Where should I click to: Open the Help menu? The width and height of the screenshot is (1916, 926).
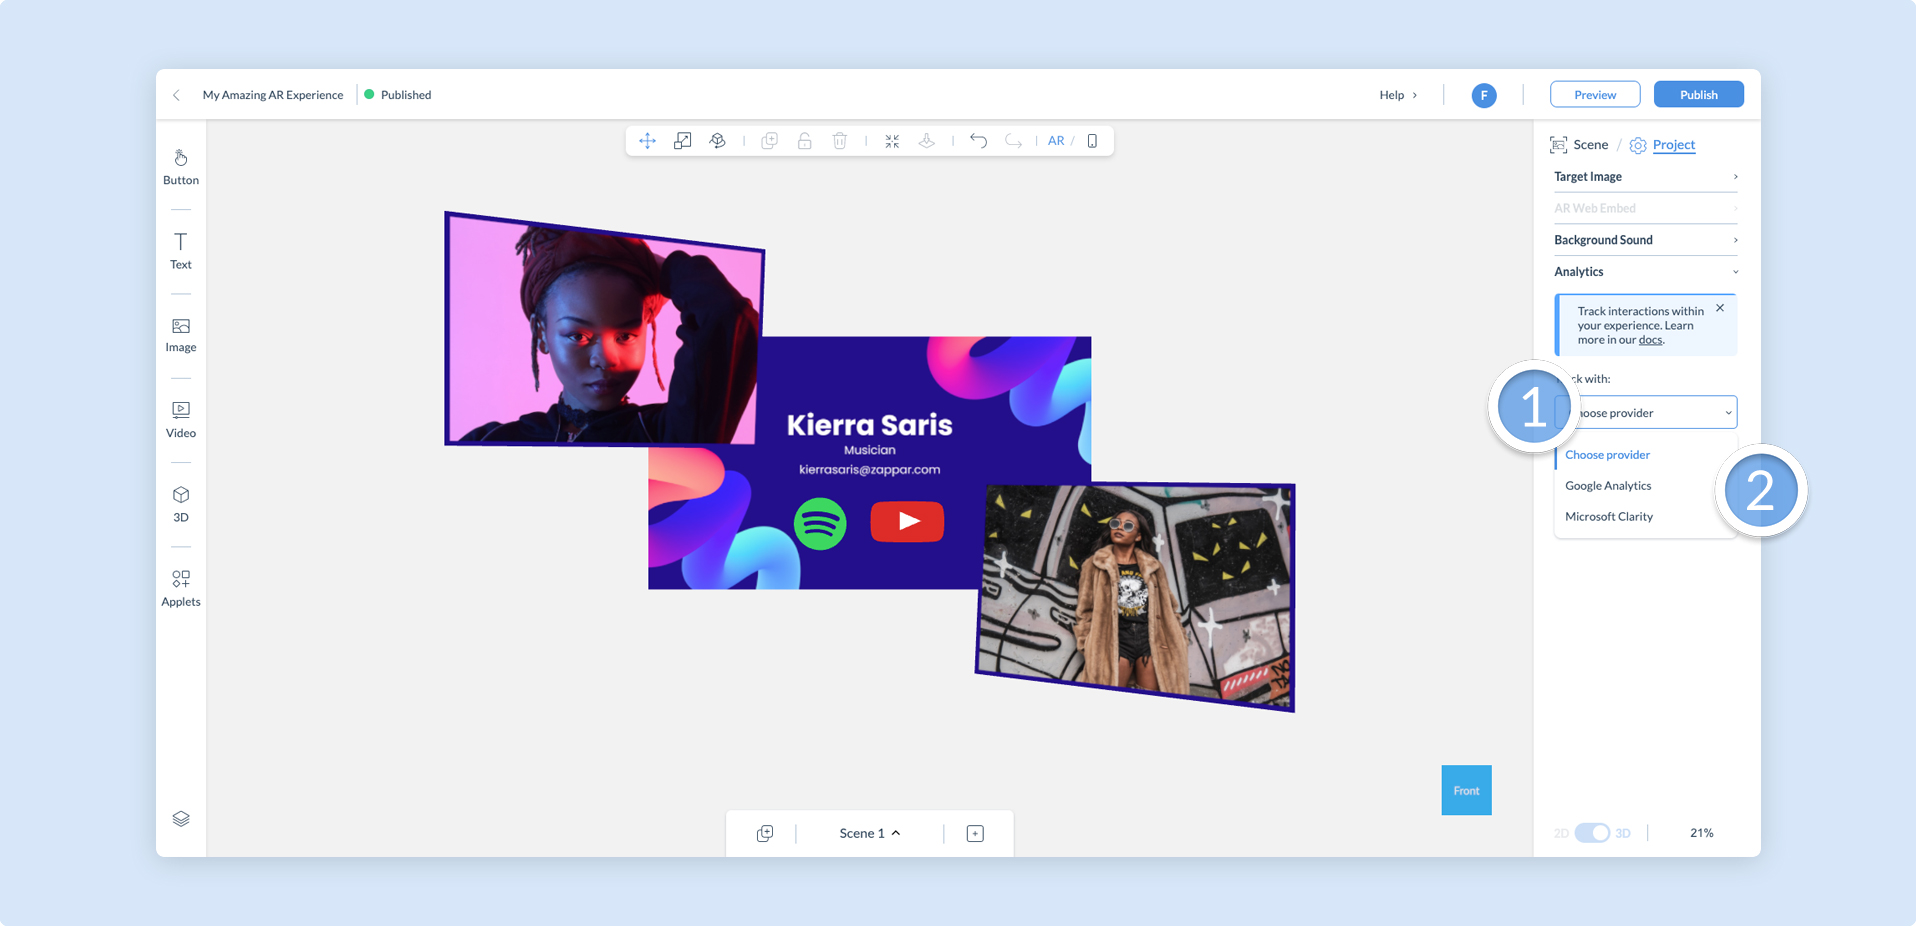point(1398,95)
